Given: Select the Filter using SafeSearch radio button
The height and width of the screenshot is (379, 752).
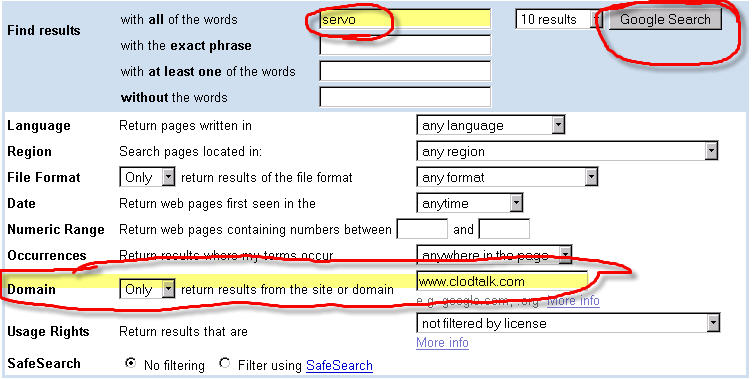Looking at the screenshot, I should (224, 363).
